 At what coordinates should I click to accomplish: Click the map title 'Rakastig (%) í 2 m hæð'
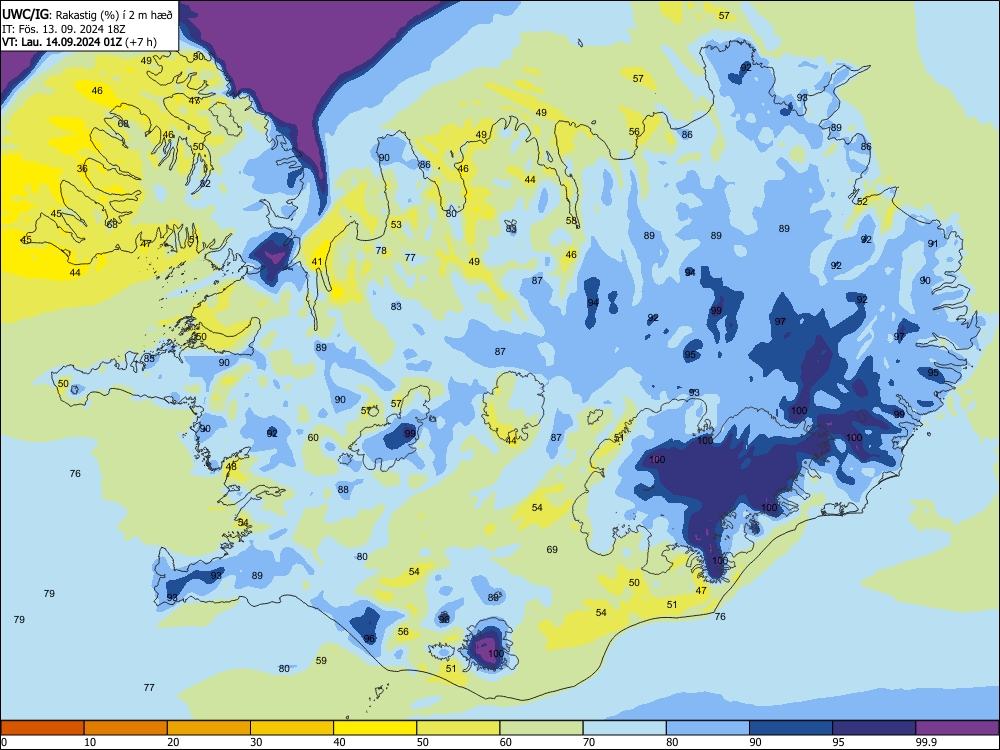(114, 14)
